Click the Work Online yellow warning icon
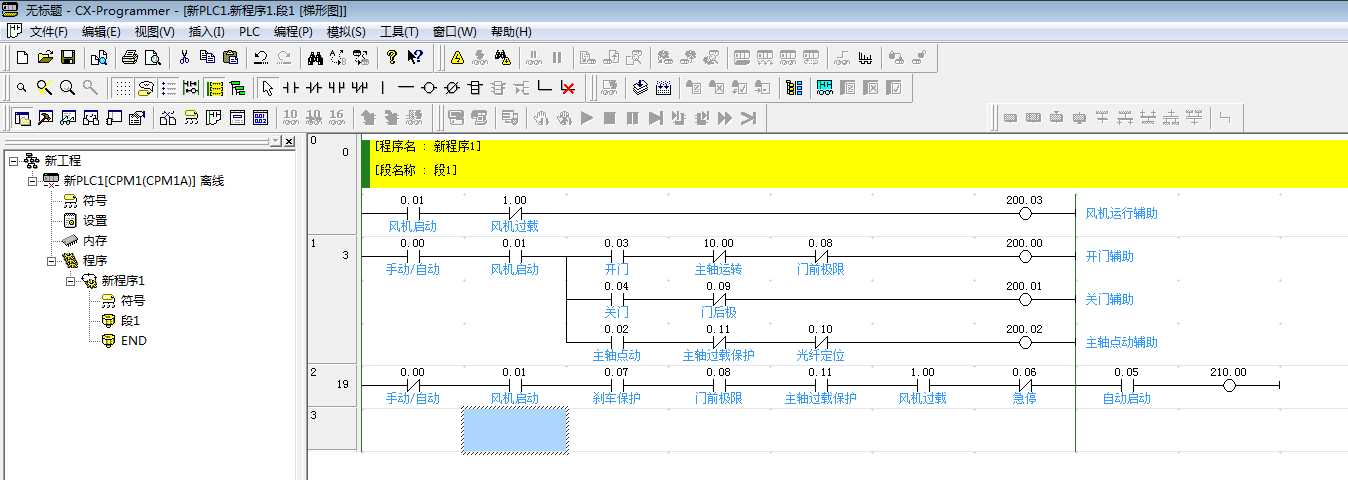 coord(457,58)
